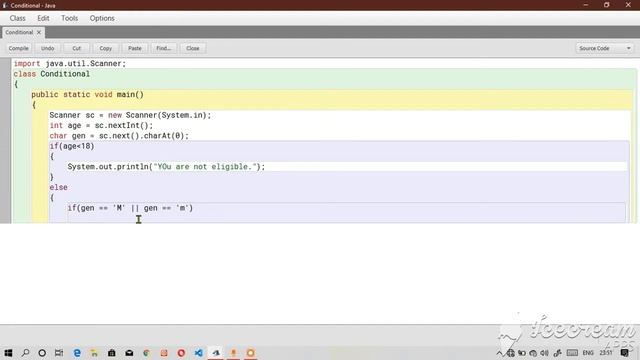
Task: Open the clock showing 23:51
Action: click(606, 353)
